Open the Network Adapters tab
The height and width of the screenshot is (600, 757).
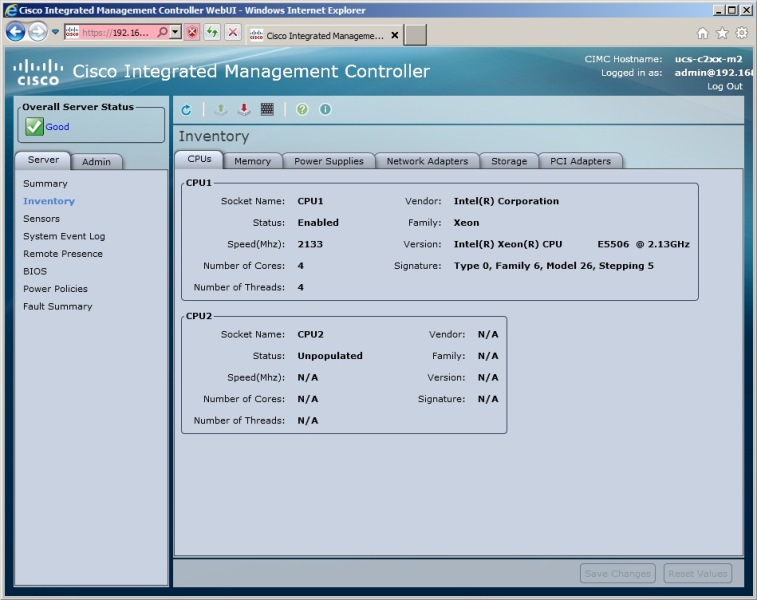(427, 161)
